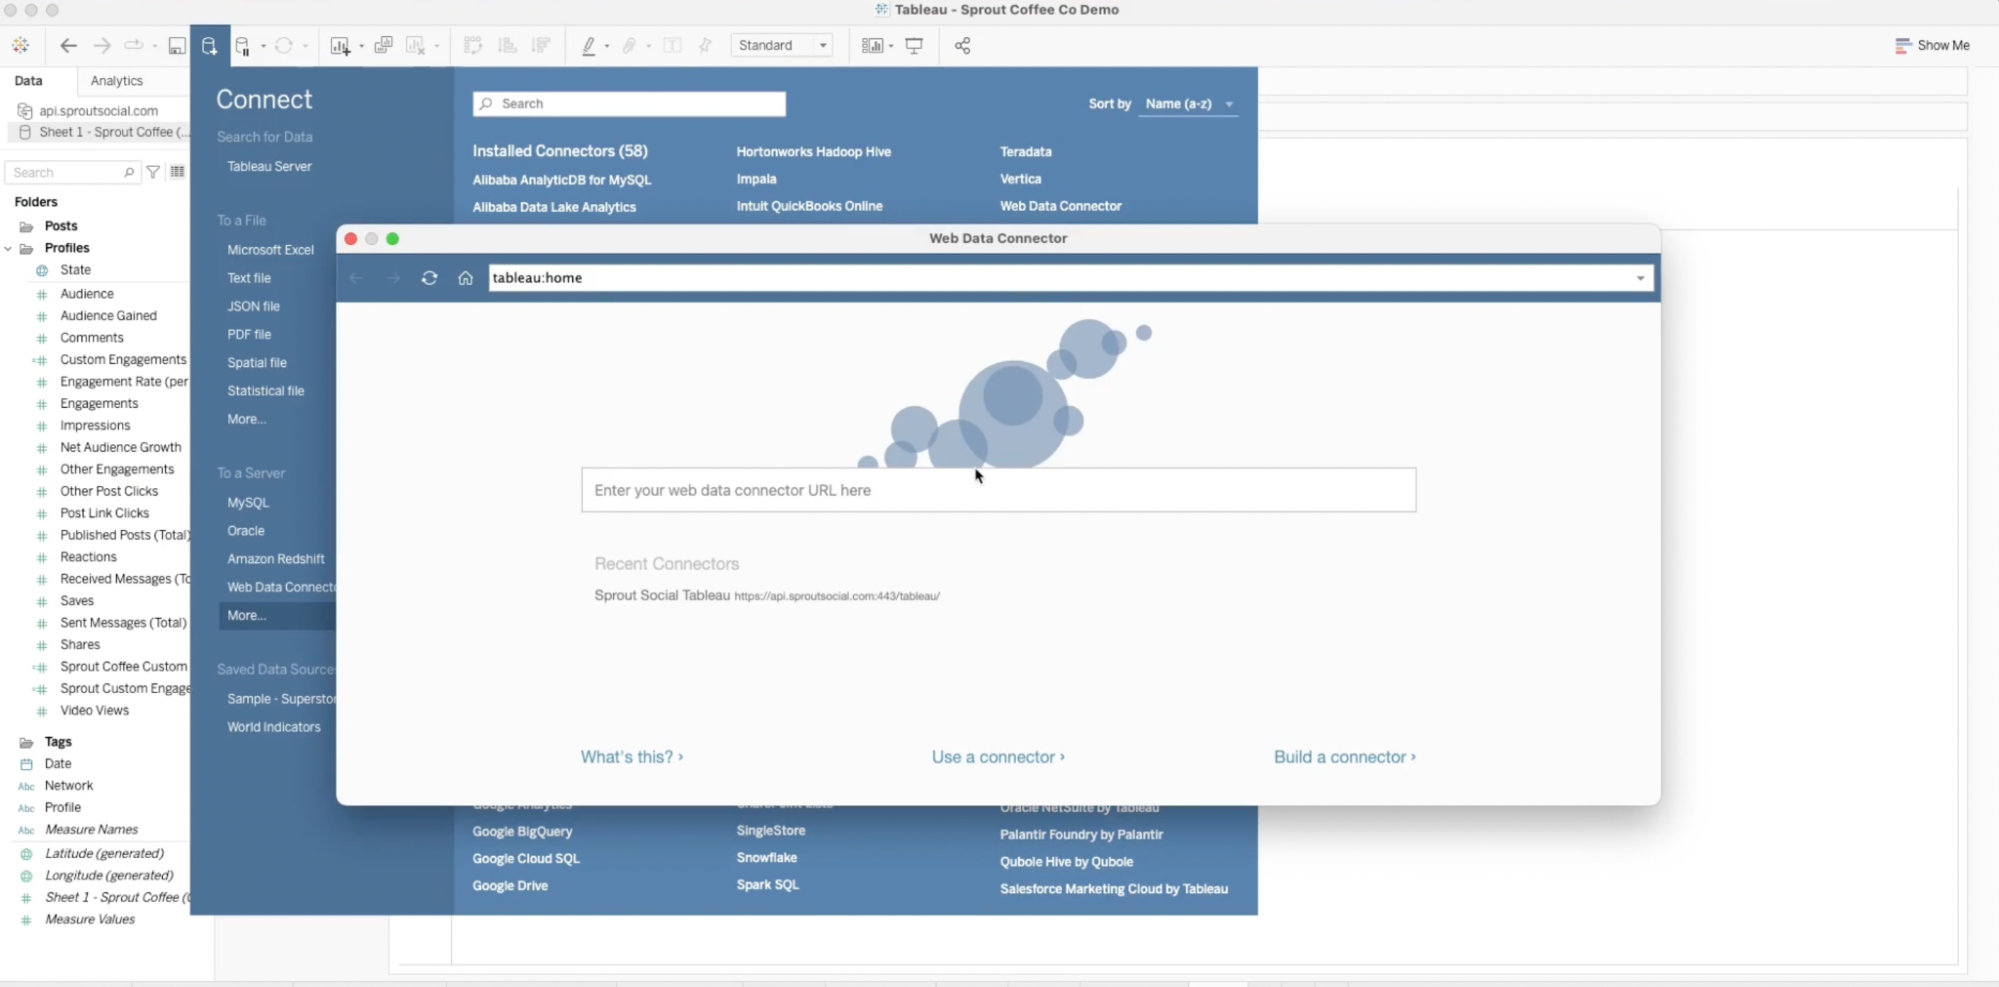The image size is (1999, 987).
Task: Select Tableau Server in Connect pane
Action: pos(269,167)
